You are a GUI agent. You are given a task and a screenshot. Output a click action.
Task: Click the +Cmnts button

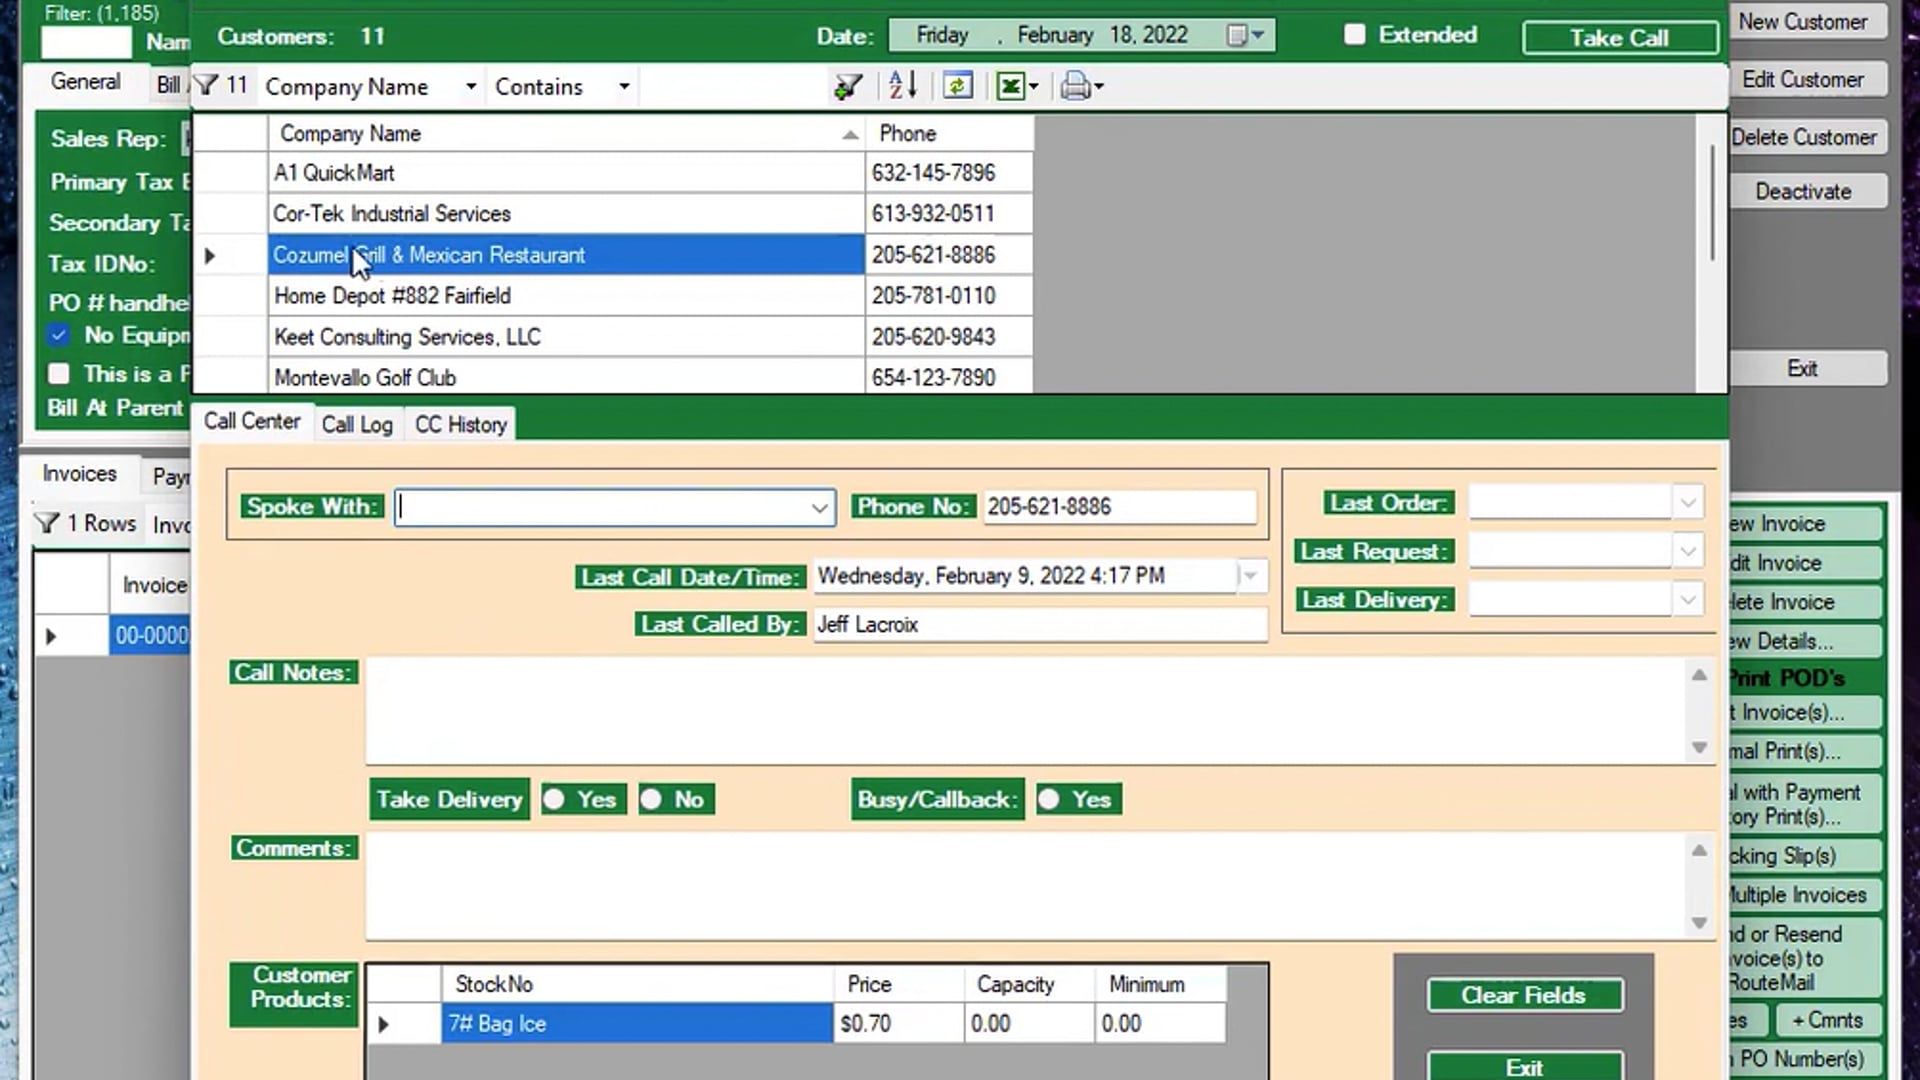pyautogui.click(x=1828, y=1020)
